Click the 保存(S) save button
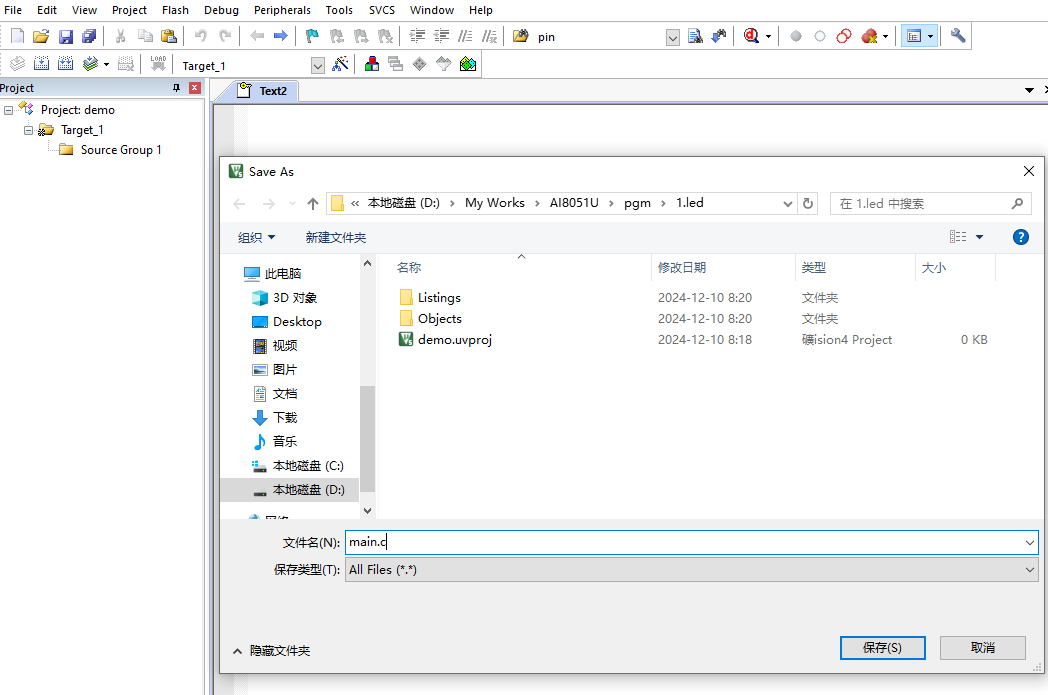1048x695 pixels. tap(882, 648)
